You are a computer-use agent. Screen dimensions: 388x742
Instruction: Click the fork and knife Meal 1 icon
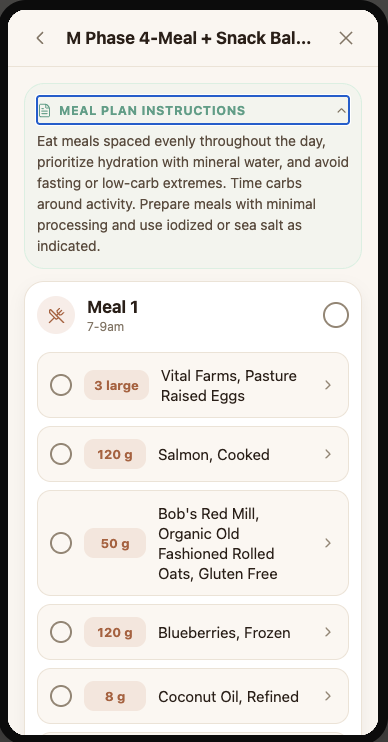[56, 315]
